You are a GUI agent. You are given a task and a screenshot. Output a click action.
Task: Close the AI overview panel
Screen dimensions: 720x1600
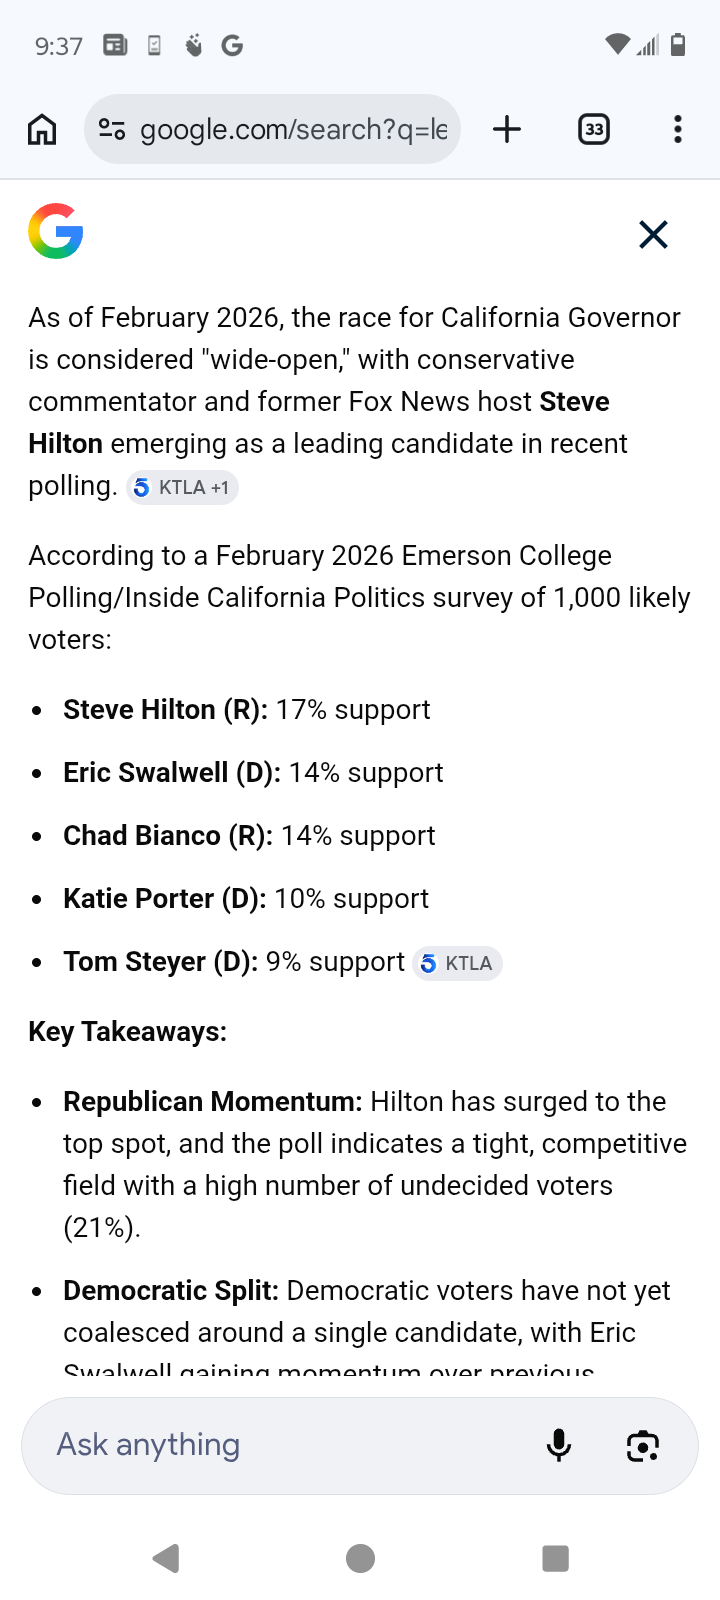click(653, 235)
